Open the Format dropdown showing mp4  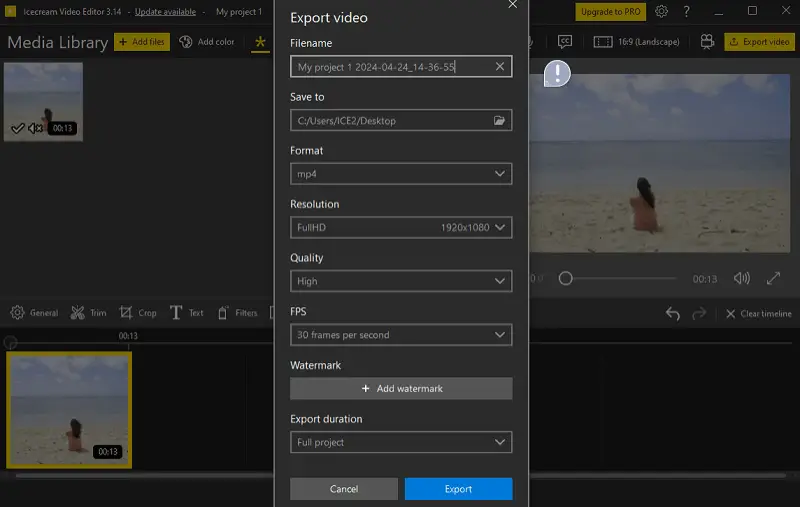(401, 174)
